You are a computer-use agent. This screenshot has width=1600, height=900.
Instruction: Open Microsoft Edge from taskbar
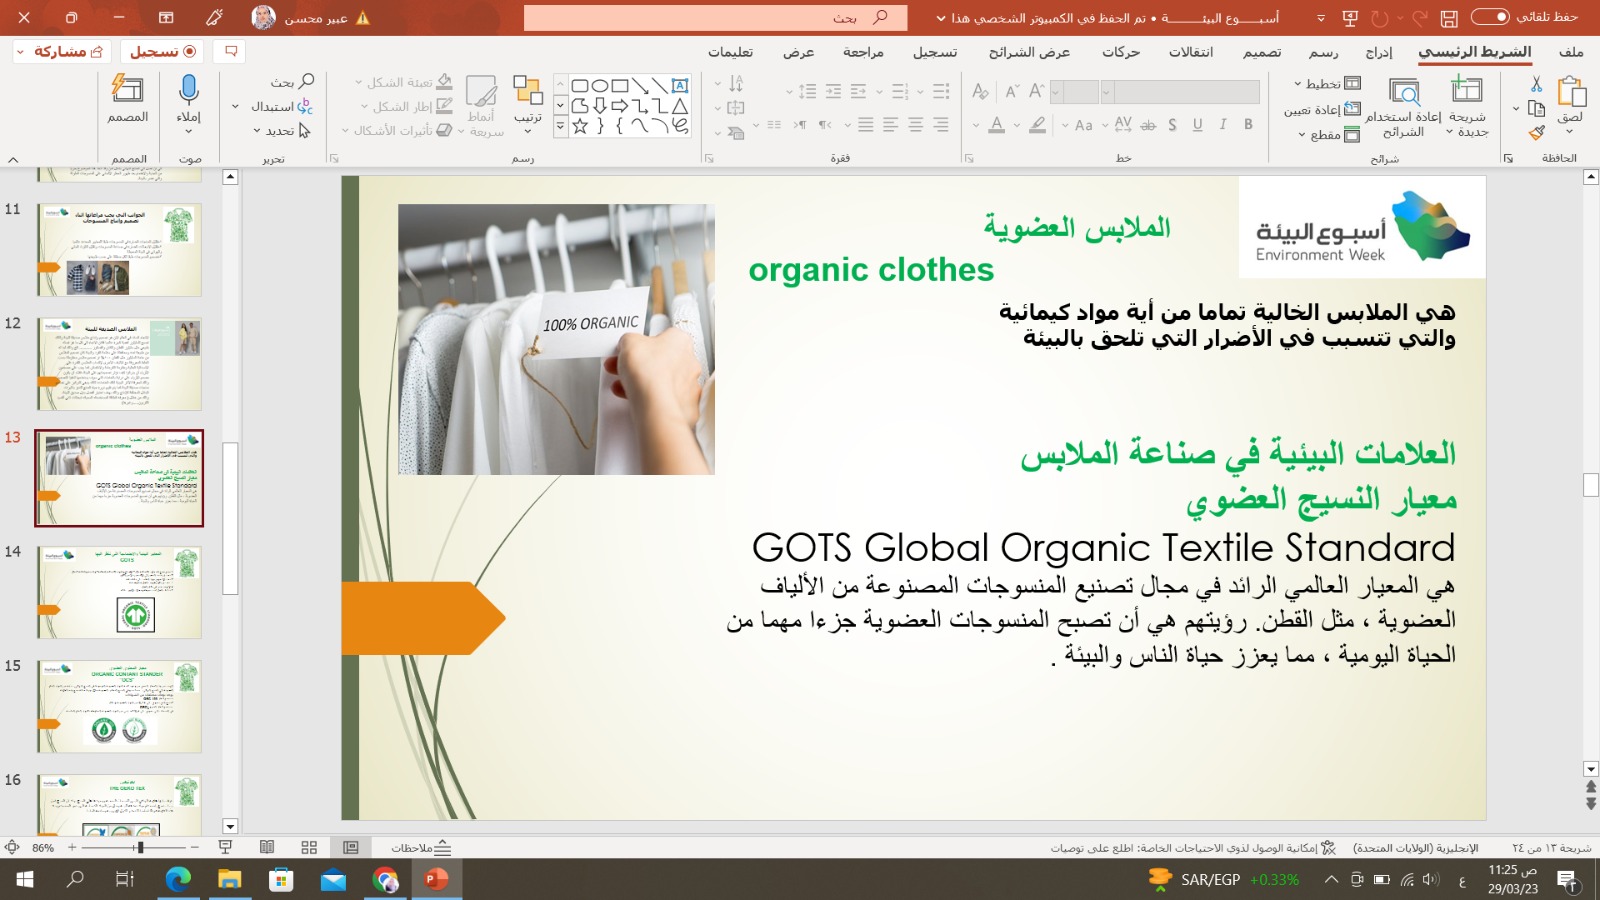click(x=178, y=879)
